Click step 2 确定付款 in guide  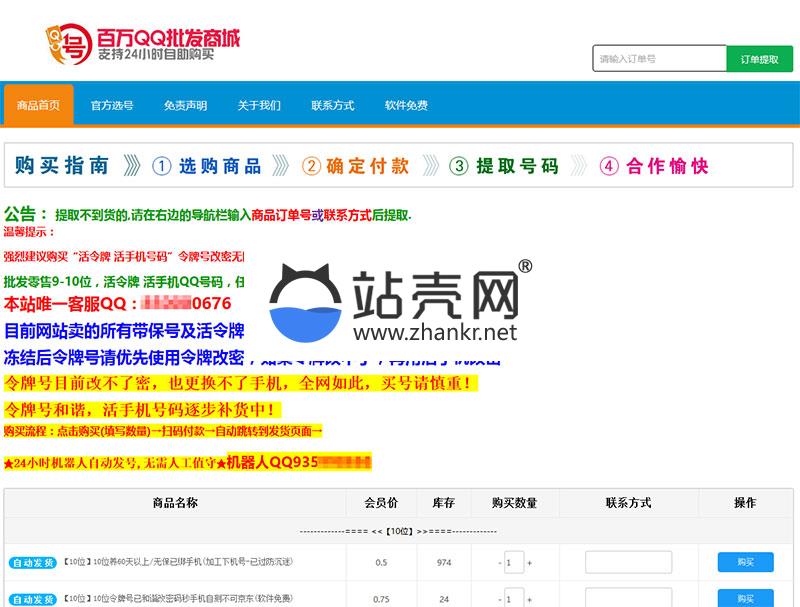point(356,166)
